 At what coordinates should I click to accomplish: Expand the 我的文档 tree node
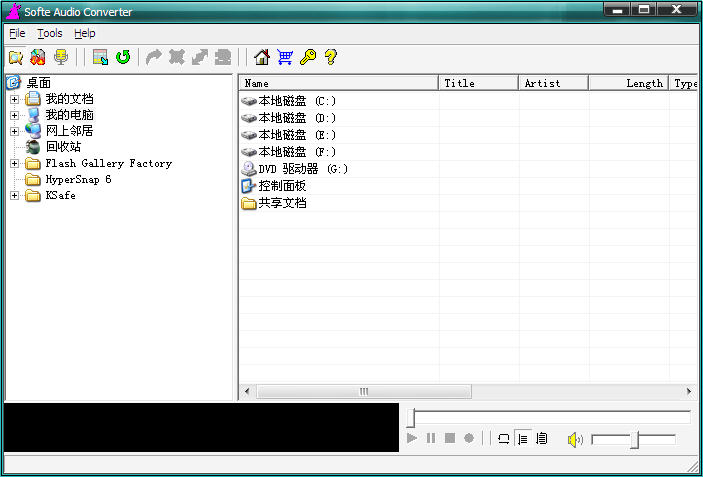(15, 99)
